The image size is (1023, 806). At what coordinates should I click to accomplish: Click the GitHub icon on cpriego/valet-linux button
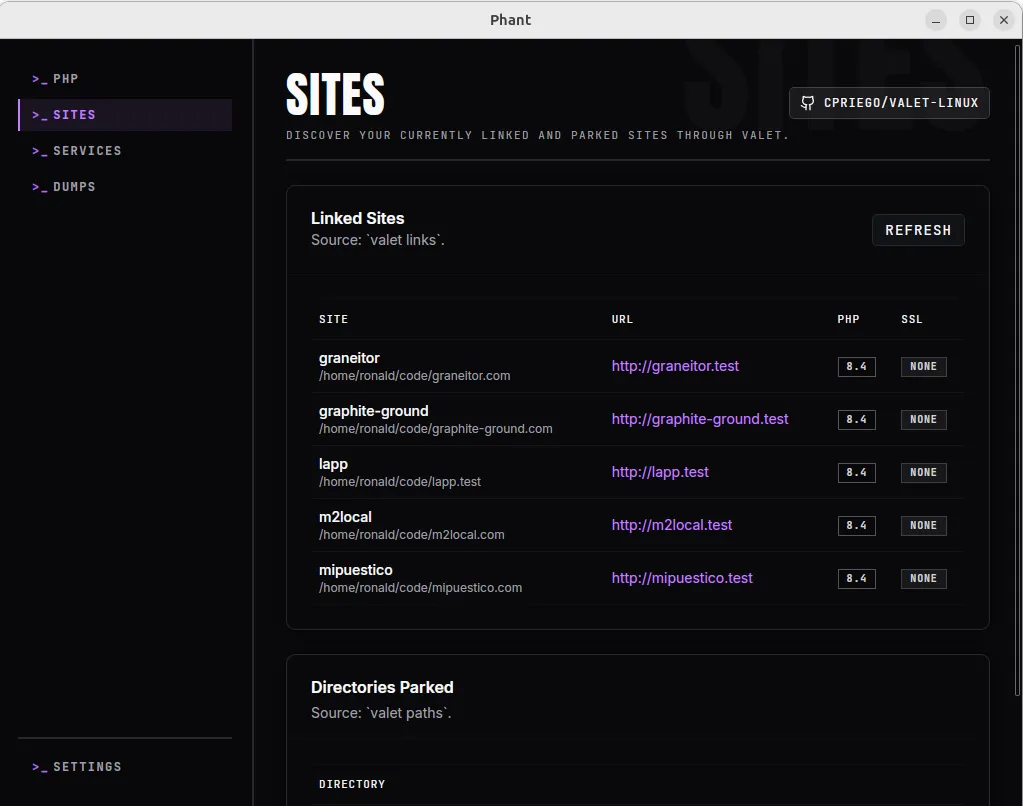808,103
